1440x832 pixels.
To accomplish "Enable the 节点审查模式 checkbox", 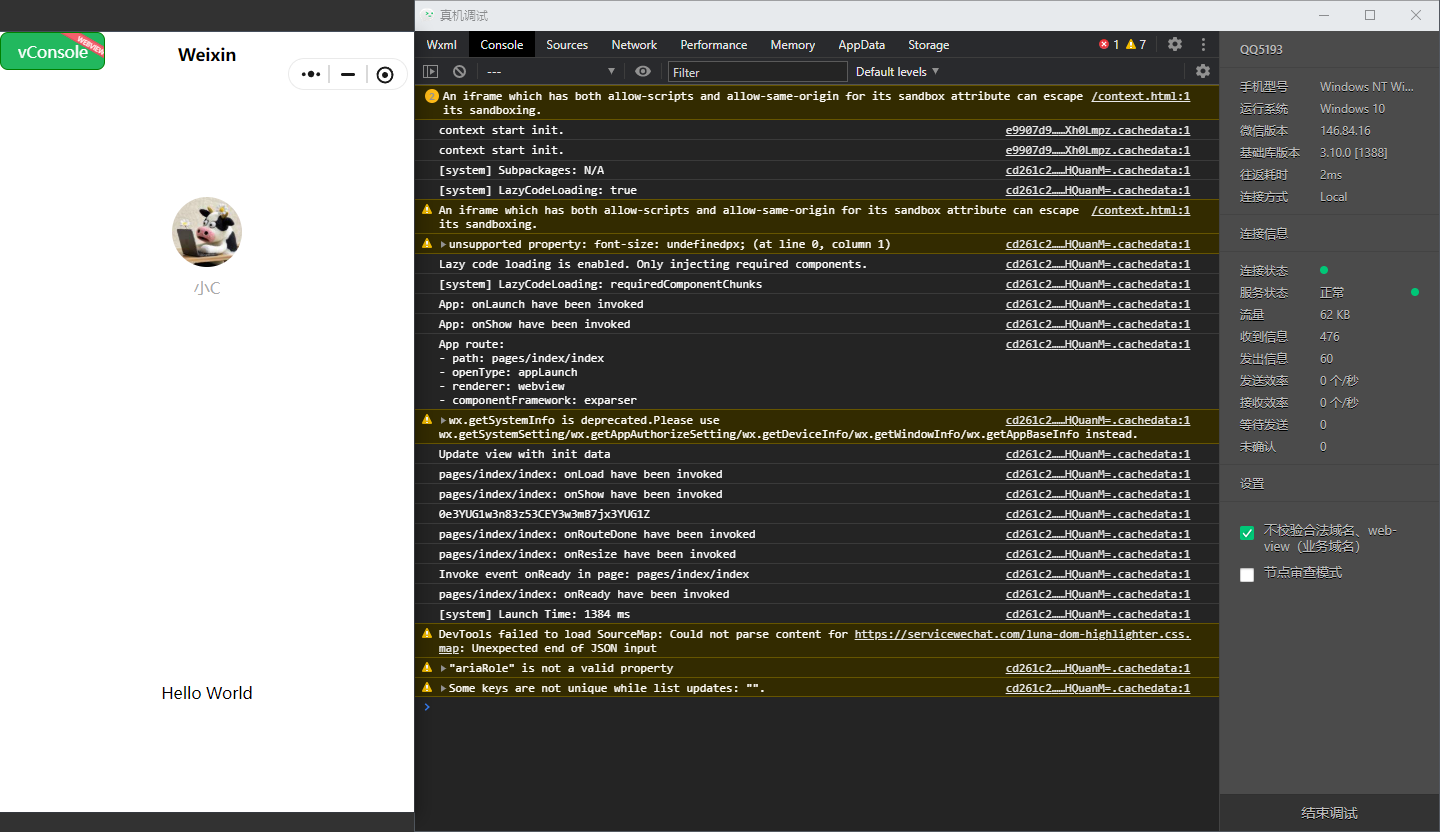I will tap(1247, 575).
